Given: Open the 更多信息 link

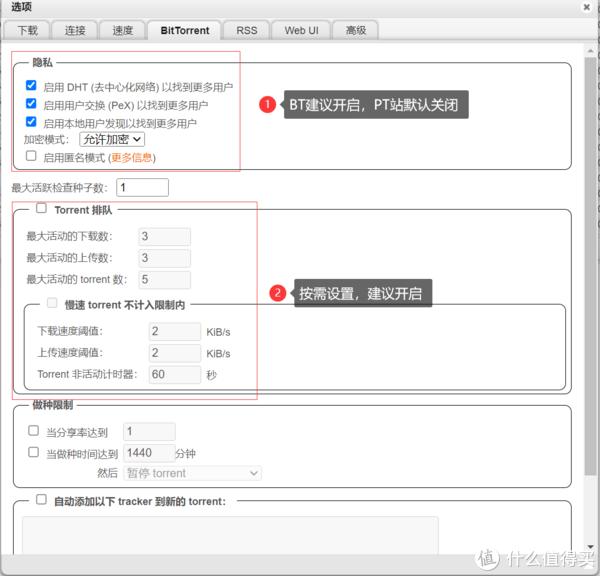Looking at the screenshot, I should 131,157.
